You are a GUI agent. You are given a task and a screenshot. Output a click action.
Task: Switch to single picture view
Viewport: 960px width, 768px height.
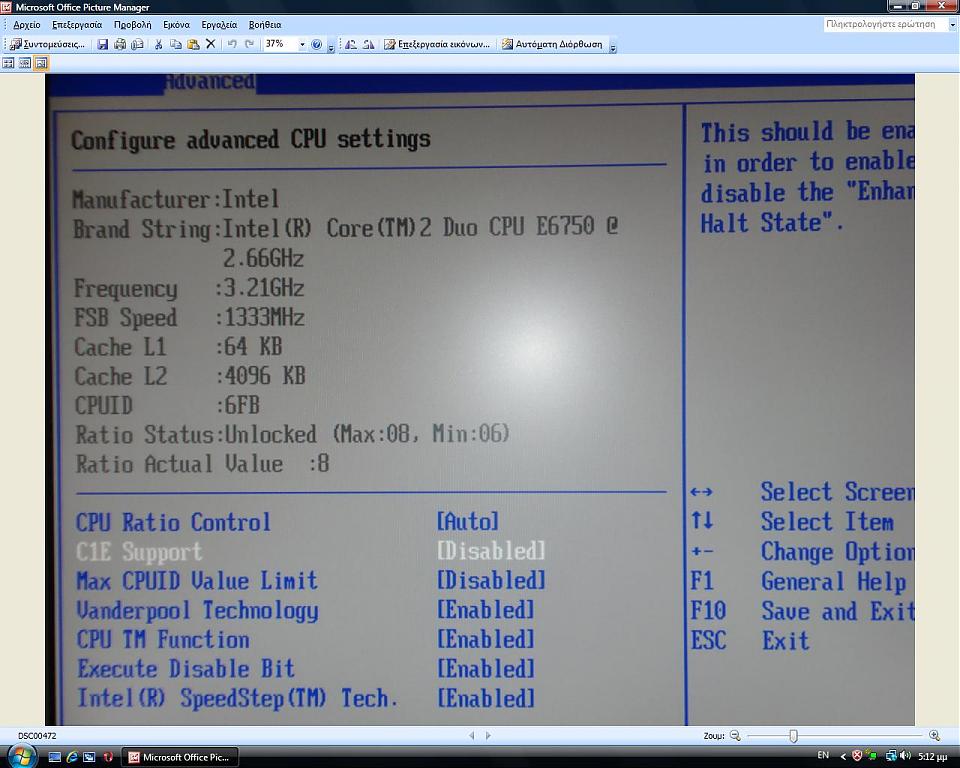pos(40,63)
